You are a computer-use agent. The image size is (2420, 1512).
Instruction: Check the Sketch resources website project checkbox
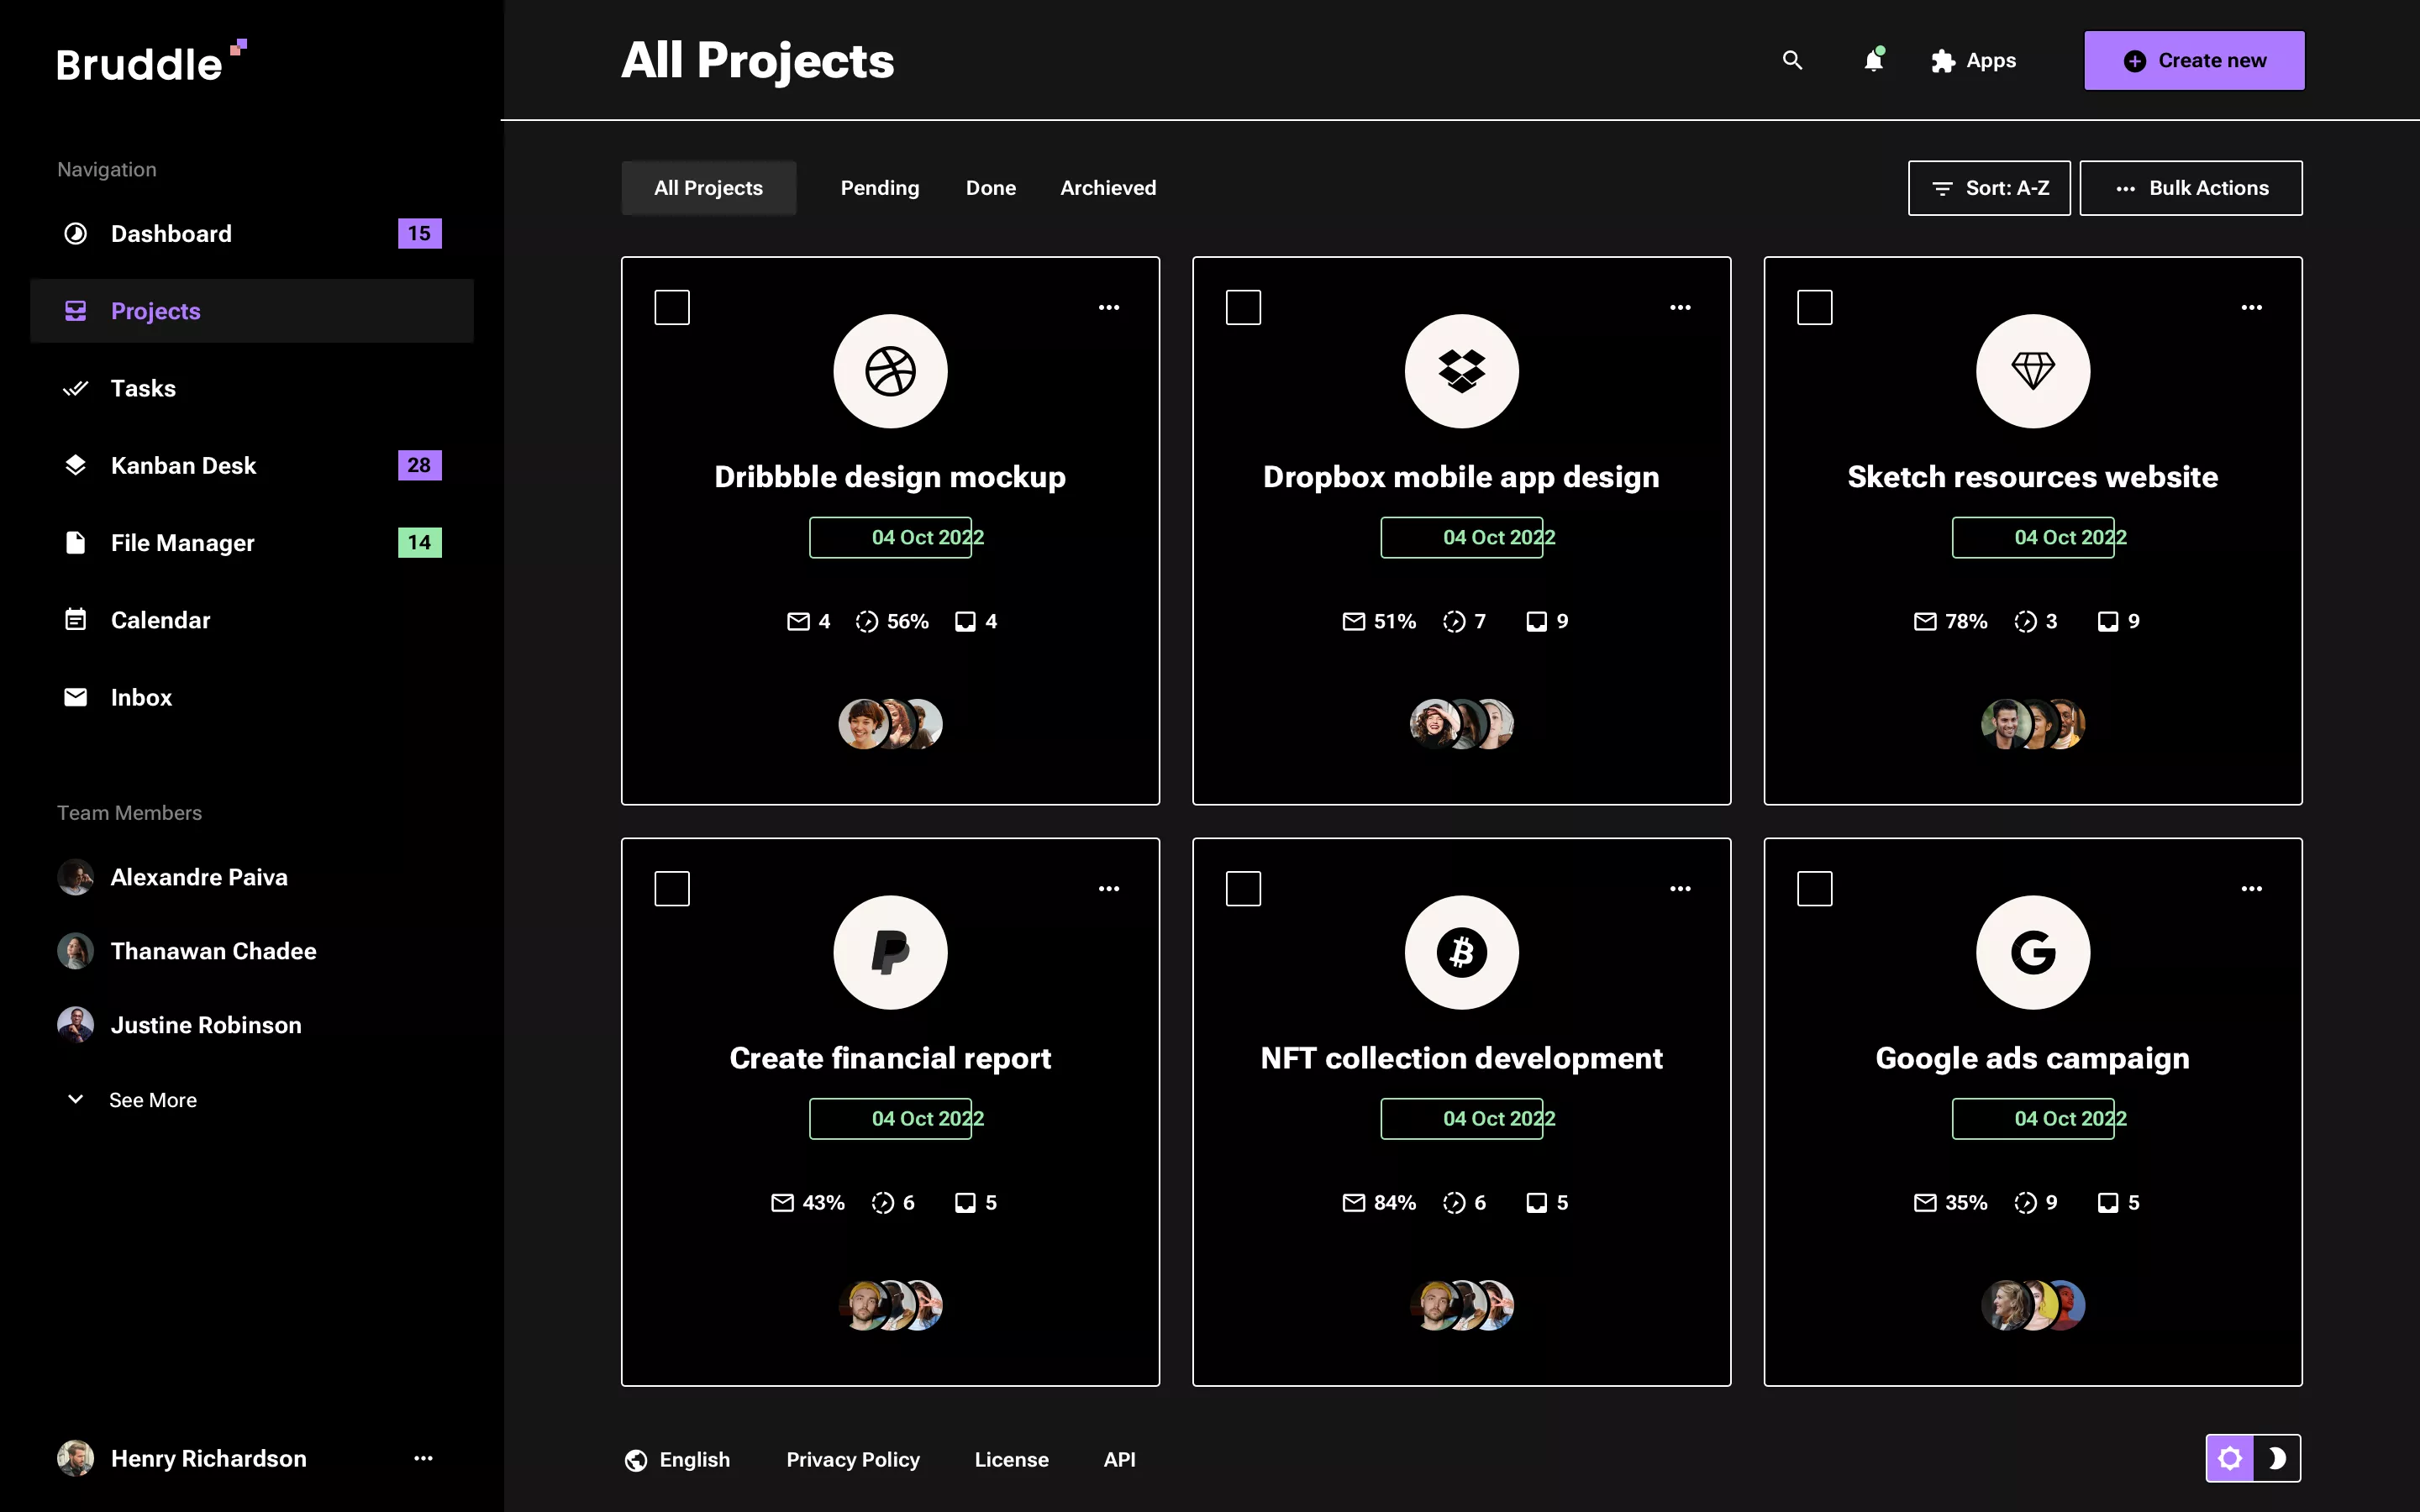point(1815,307)
